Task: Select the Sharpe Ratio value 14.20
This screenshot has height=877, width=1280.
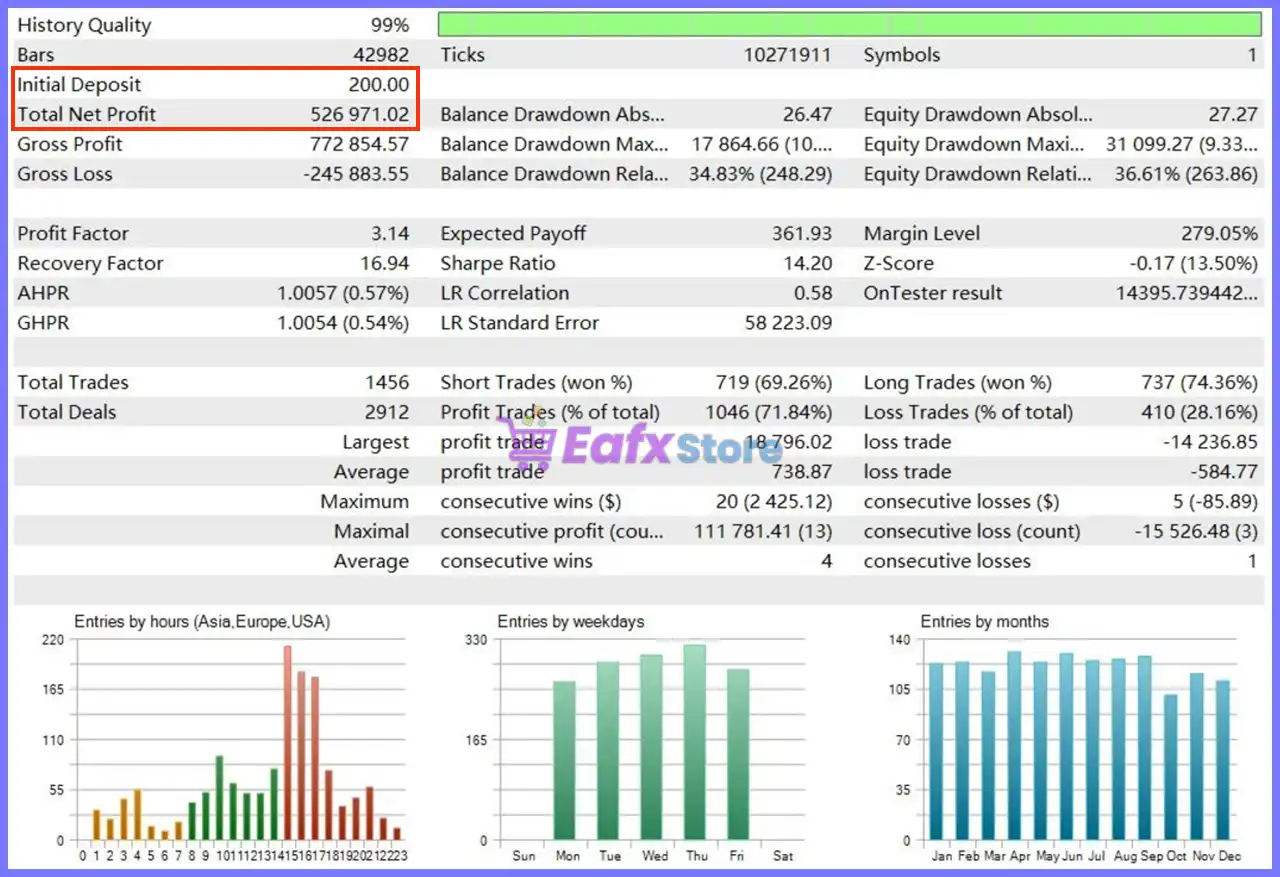Action: [808, 264]
